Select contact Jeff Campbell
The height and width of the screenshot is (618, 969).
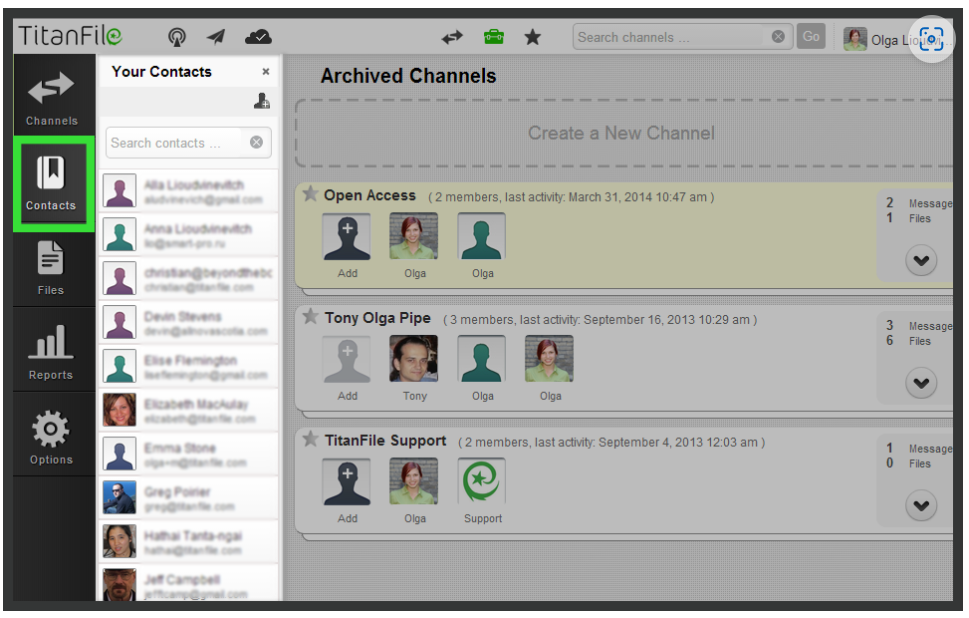click(188, 583)
